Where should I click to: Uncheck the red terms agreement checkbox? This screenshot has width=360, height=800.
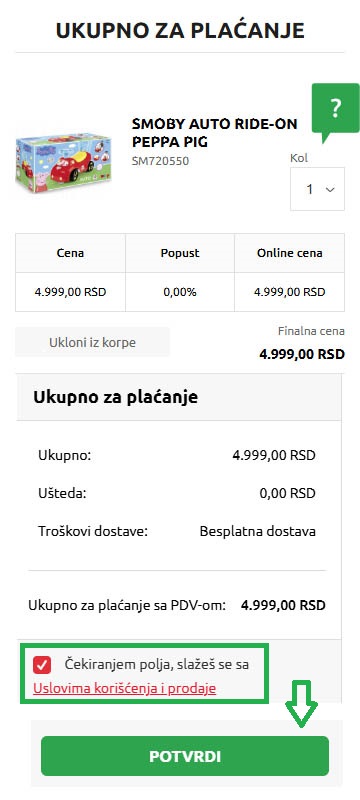point(42,665)
